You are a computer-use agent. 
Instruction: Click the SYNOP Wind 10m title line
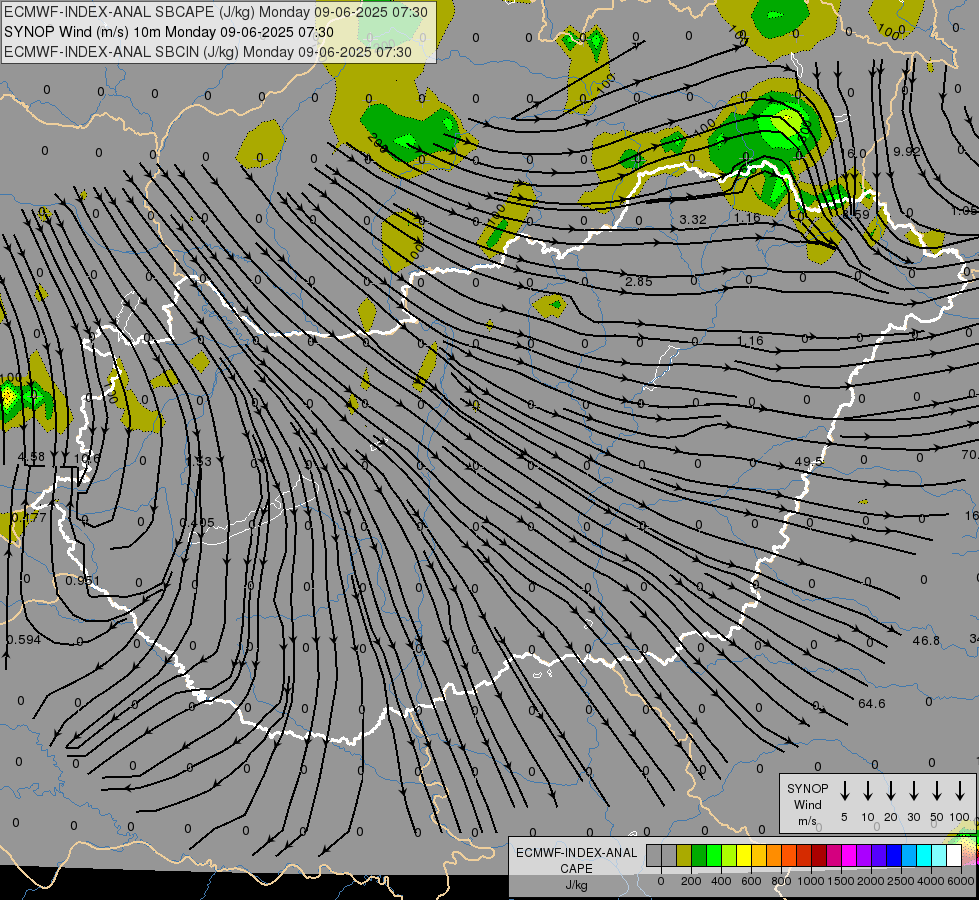click(169, 32)
